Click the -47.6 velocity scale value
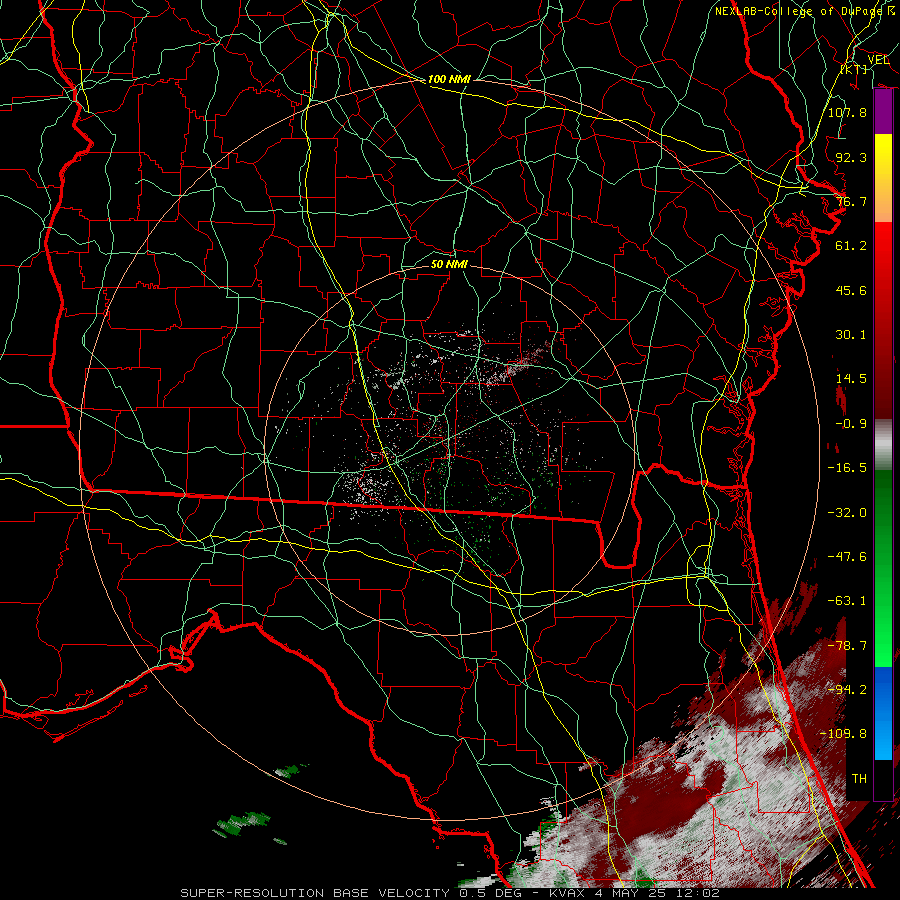Screen dimensions: 900x900 [x=847, y=557]
